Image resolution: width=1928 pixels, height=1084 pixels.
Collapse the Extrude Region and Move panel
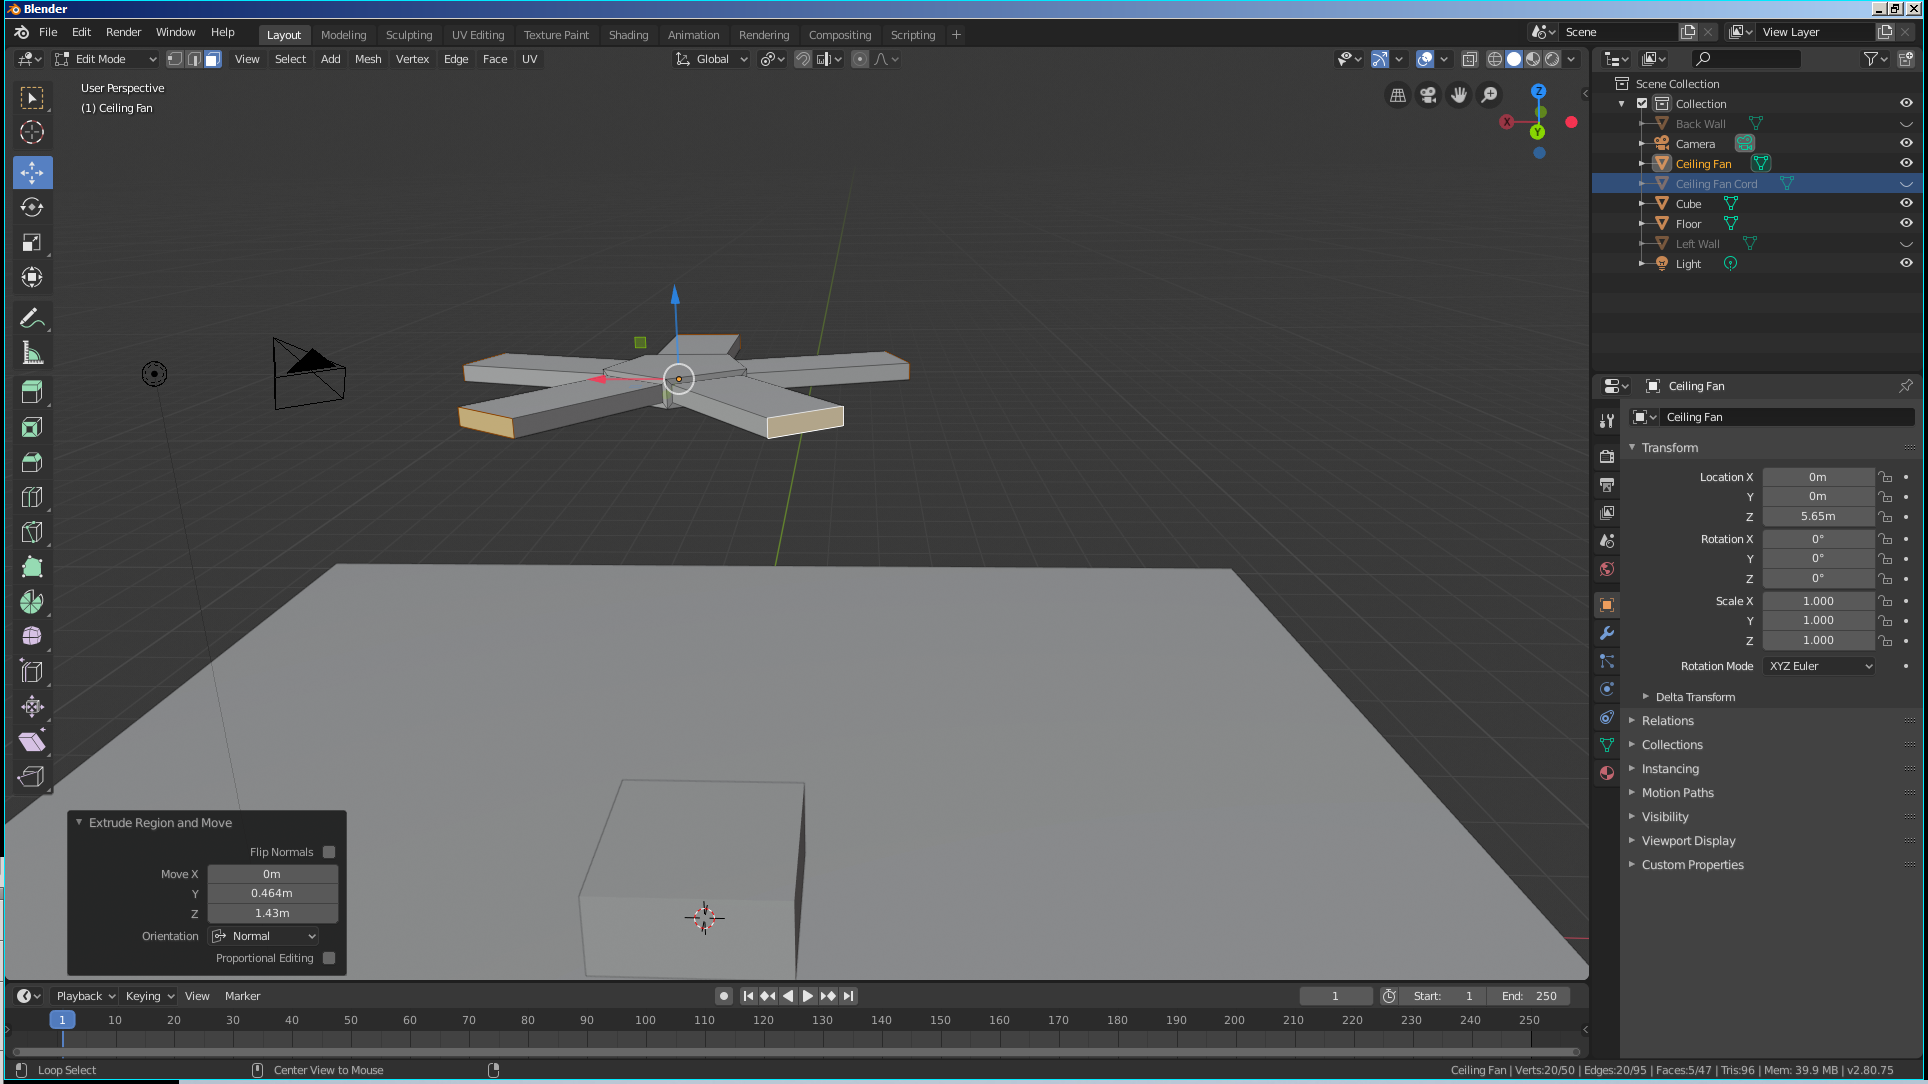click(79, 822)
